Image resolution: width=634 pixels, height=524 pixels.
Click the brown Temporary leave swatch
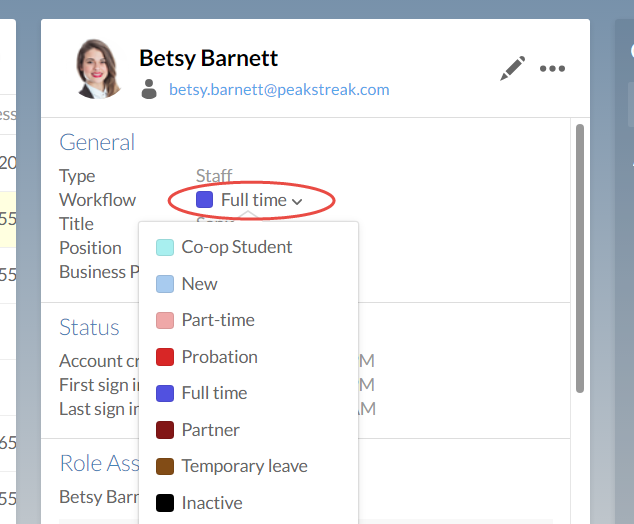tap(165, 466)
